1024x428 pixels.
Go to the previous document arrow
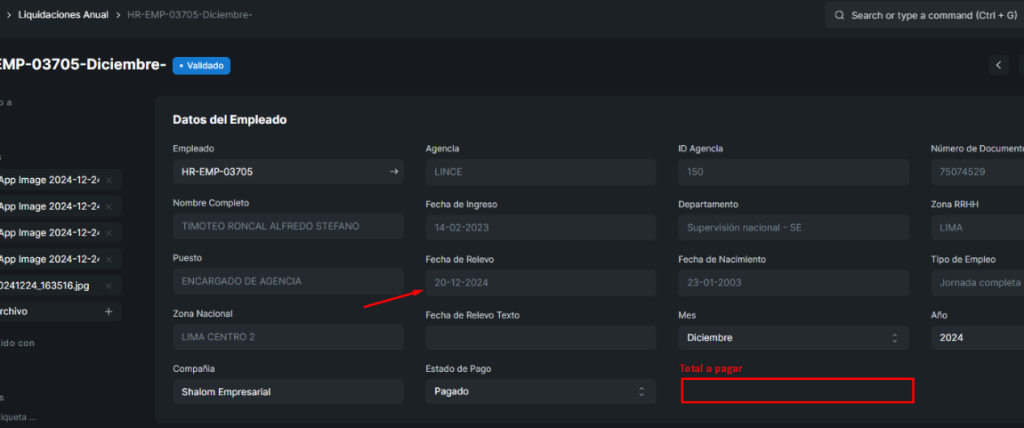(x=998, y=65)
